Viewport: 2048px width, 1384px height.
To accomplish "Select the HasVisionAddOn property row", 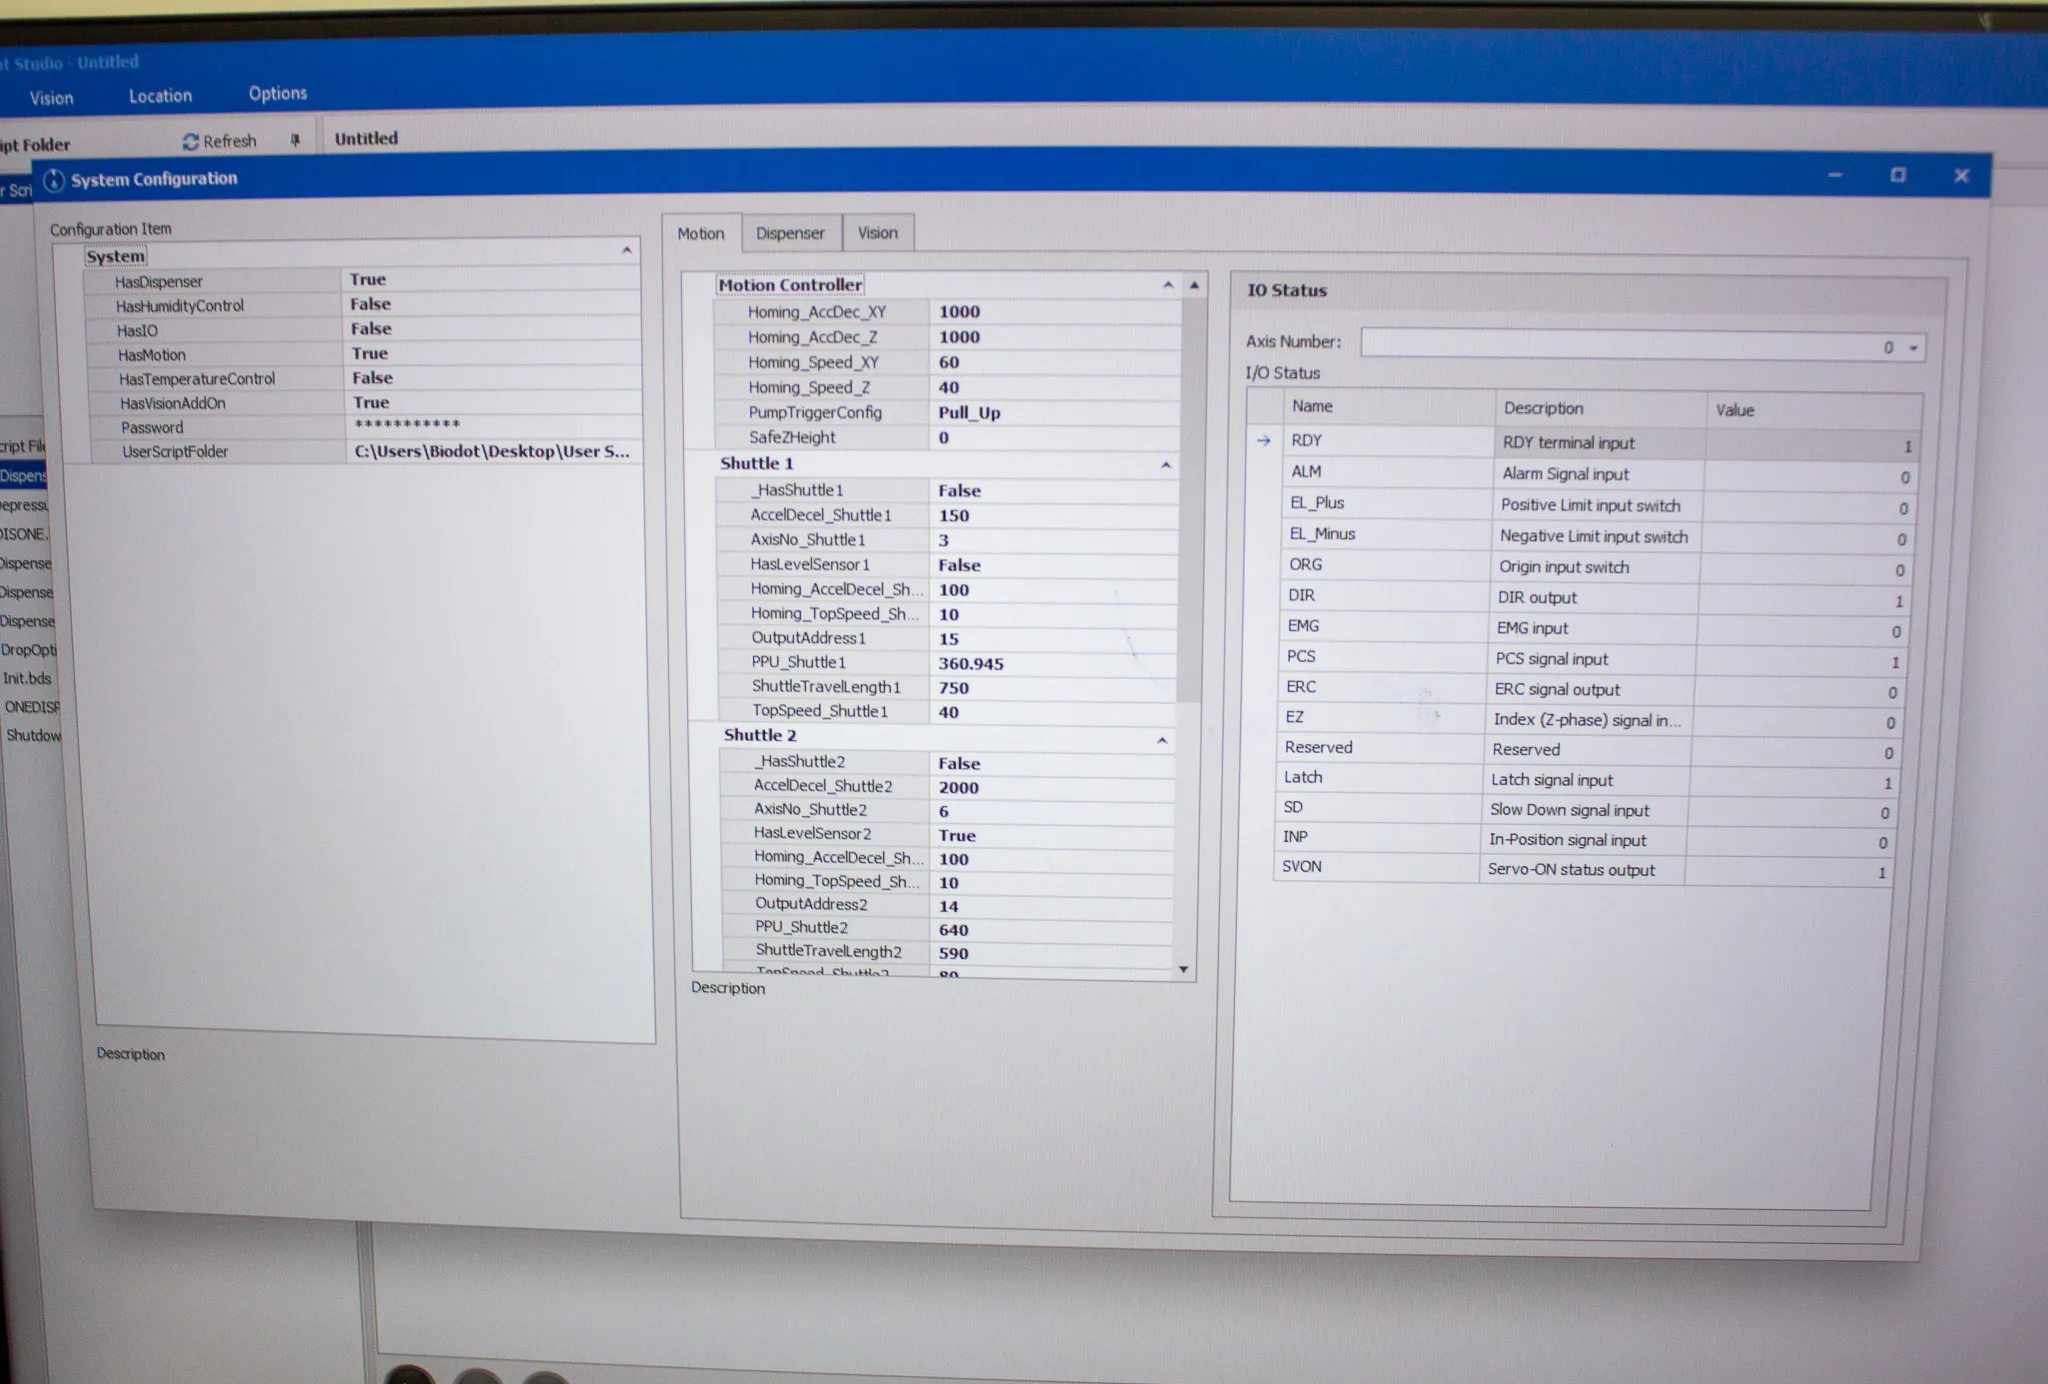I will click(x=365, y=403).
